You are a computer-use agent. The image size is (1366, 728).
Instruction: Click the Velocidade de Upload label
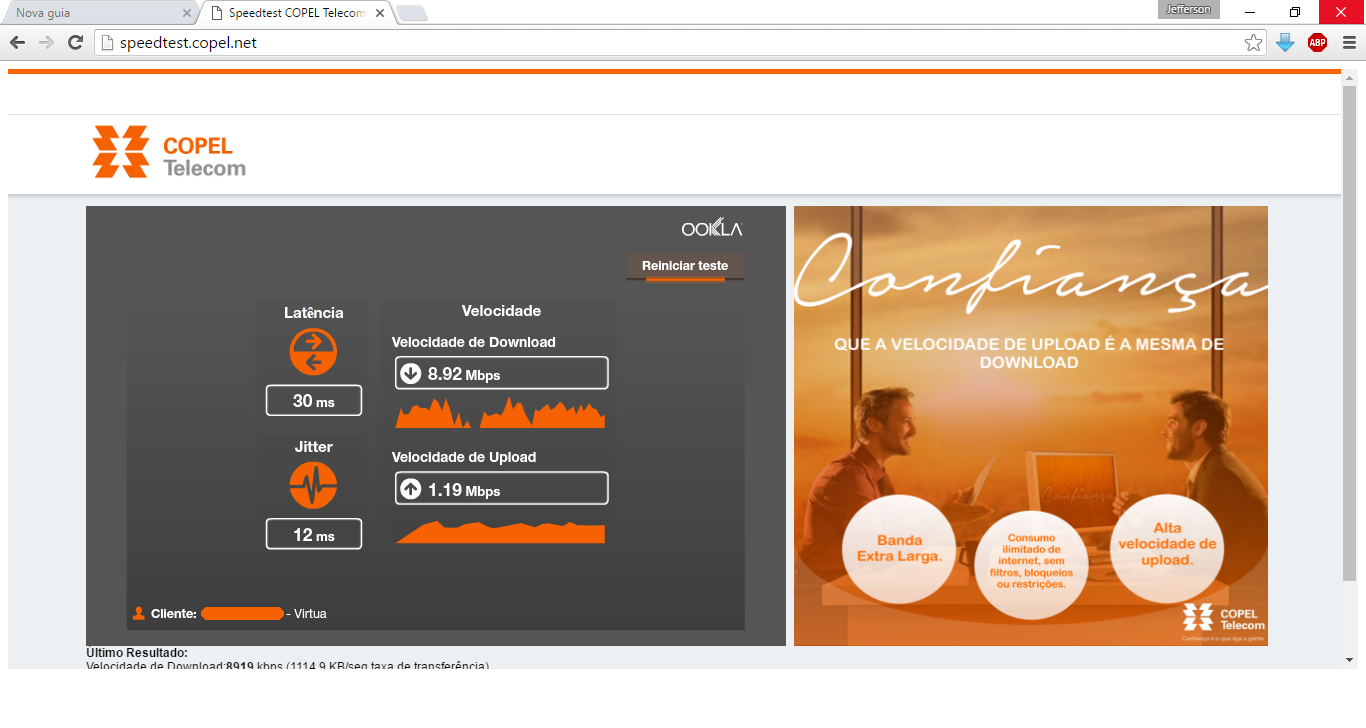464,457
